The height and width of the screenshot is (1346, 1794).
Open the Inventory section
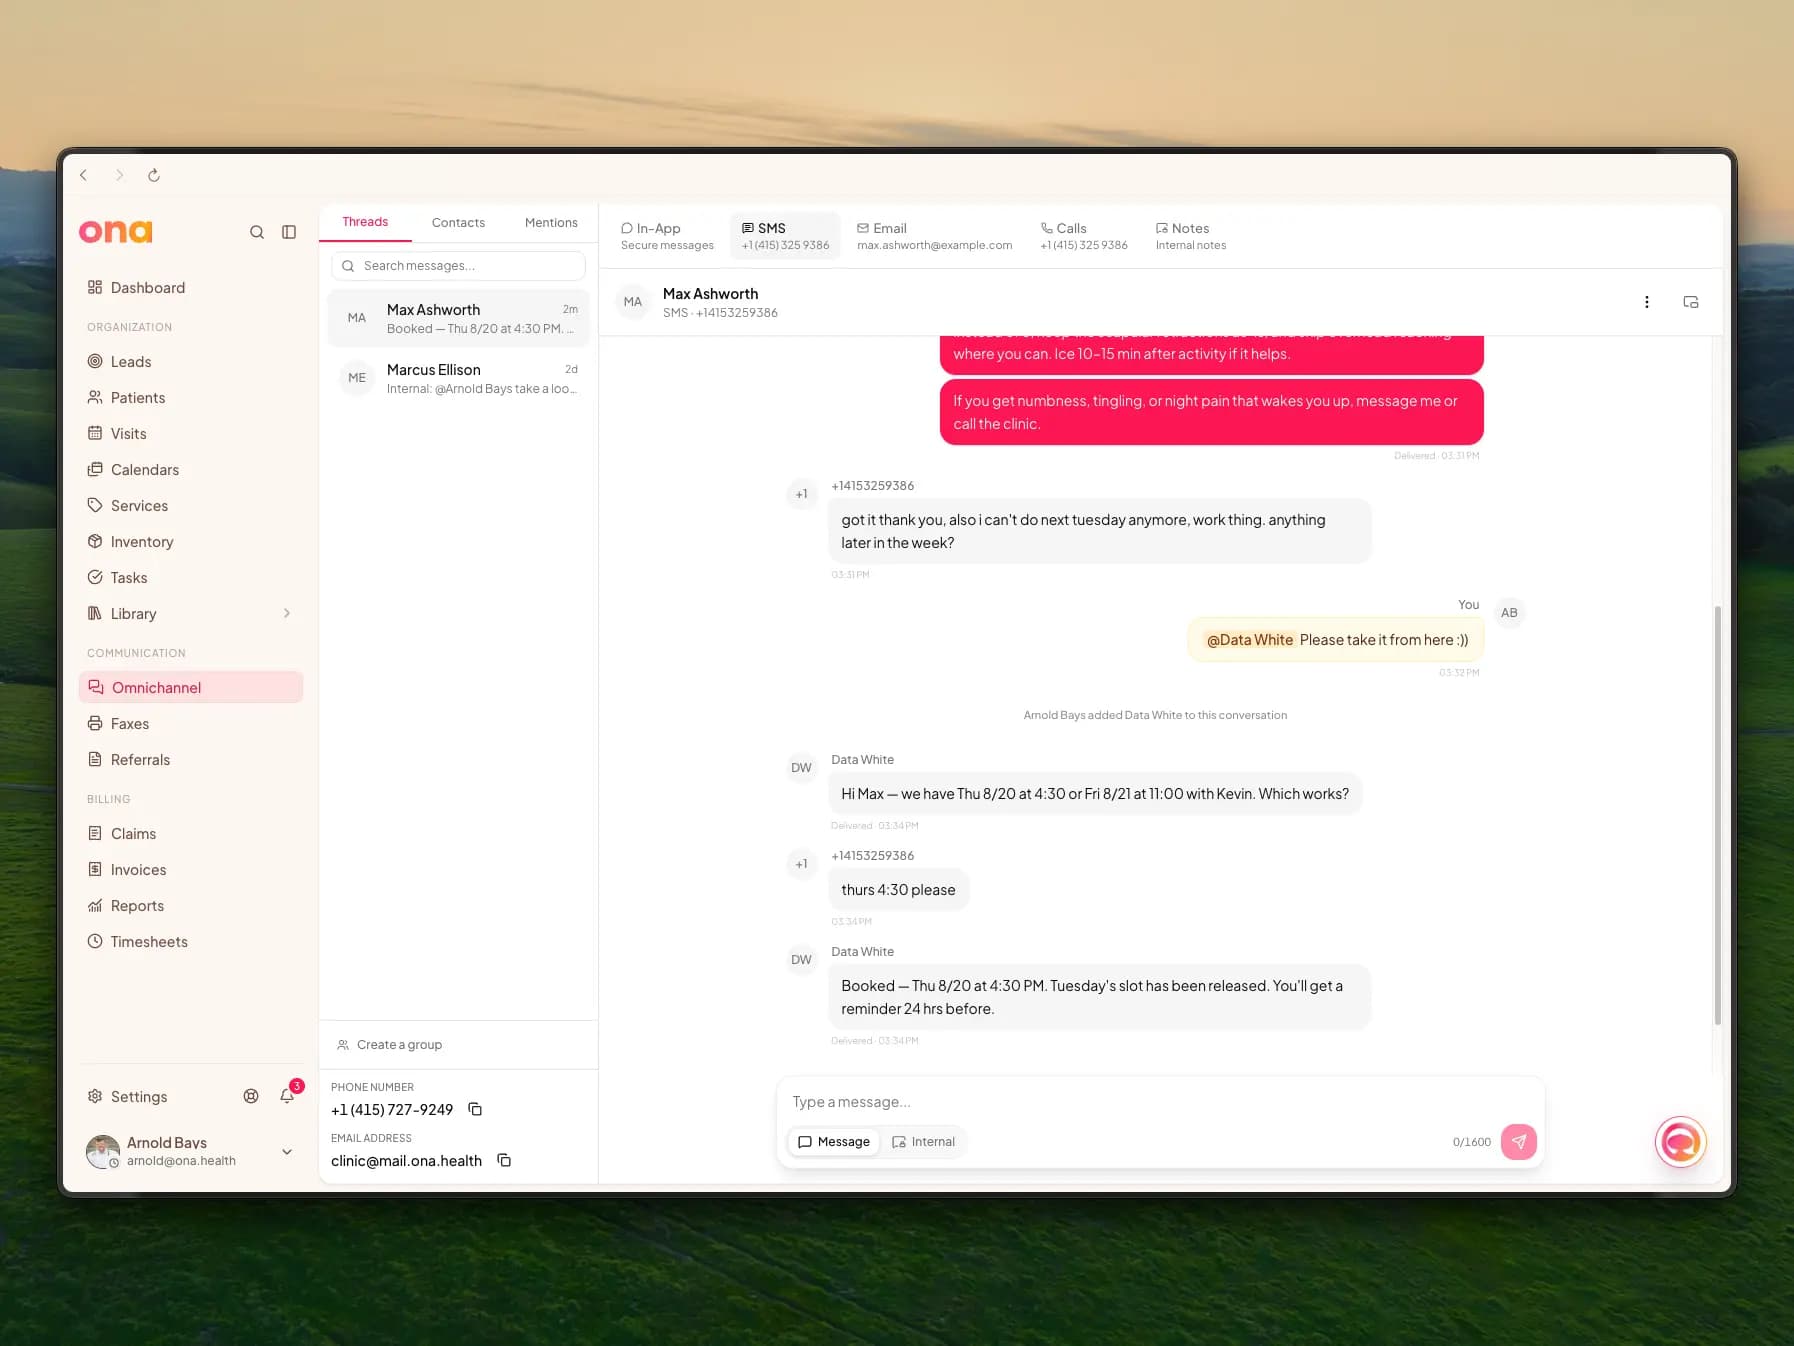point(190,542)
